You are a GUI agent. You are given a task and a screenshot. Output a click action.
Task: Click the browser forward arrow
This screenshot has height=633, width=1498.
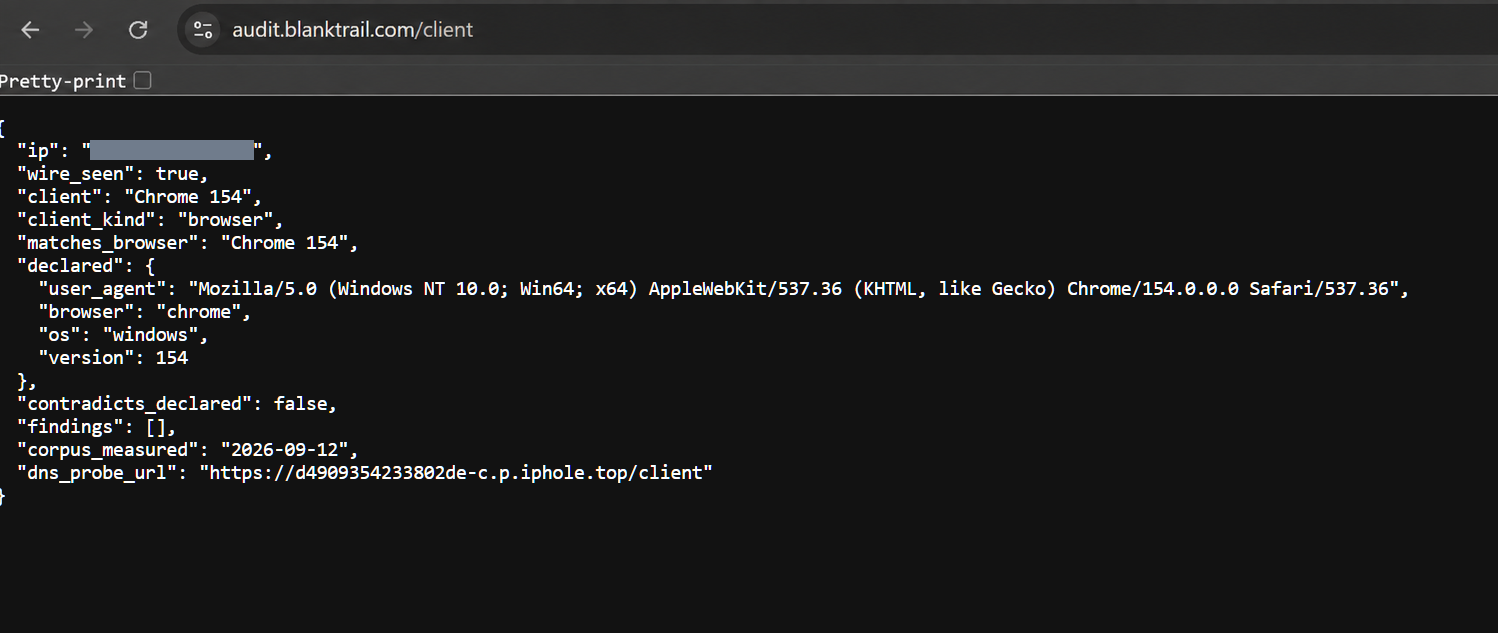coord(84,30)
